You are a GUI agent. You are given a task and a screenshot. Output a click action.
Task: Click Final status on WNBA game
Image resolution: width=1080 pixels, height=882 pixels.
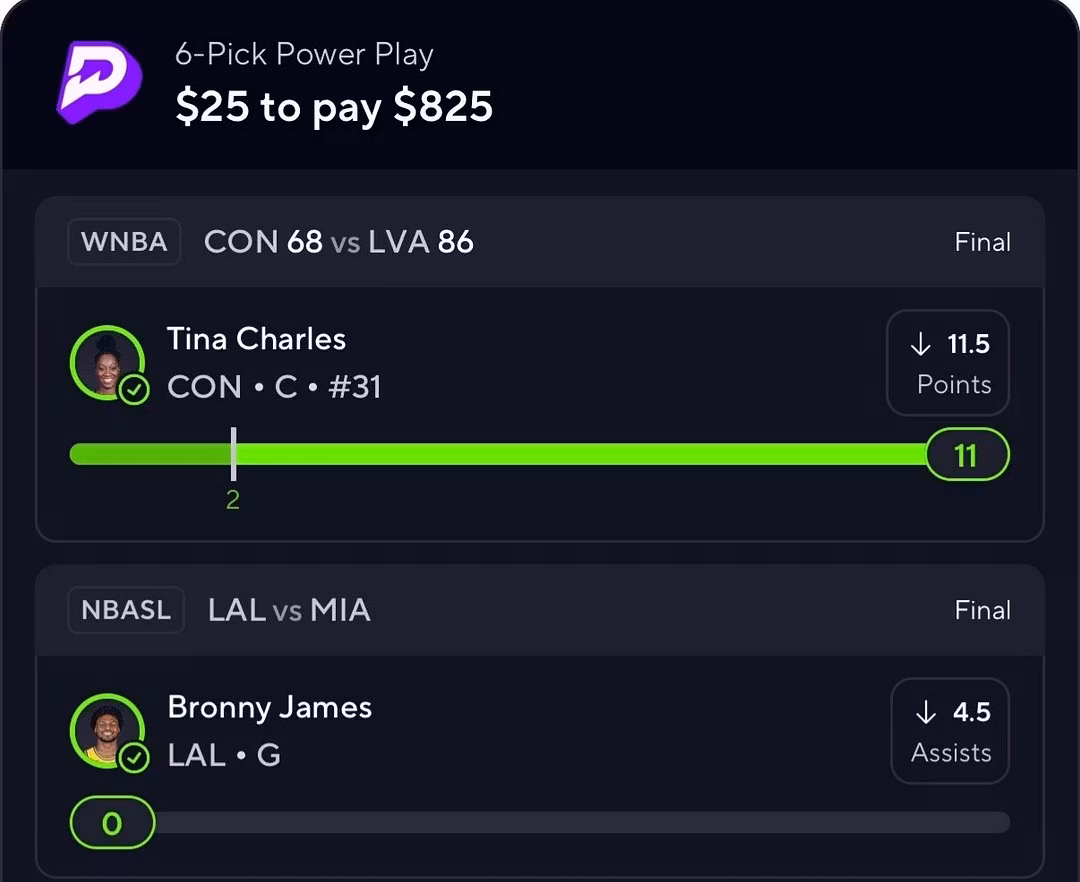click(x=982, y=242)
